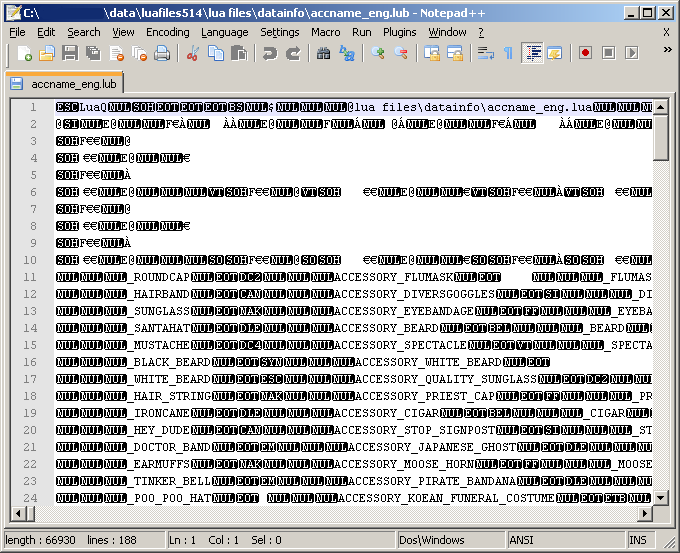Click the Zoom In magnifier icon

tap(378, 53)
